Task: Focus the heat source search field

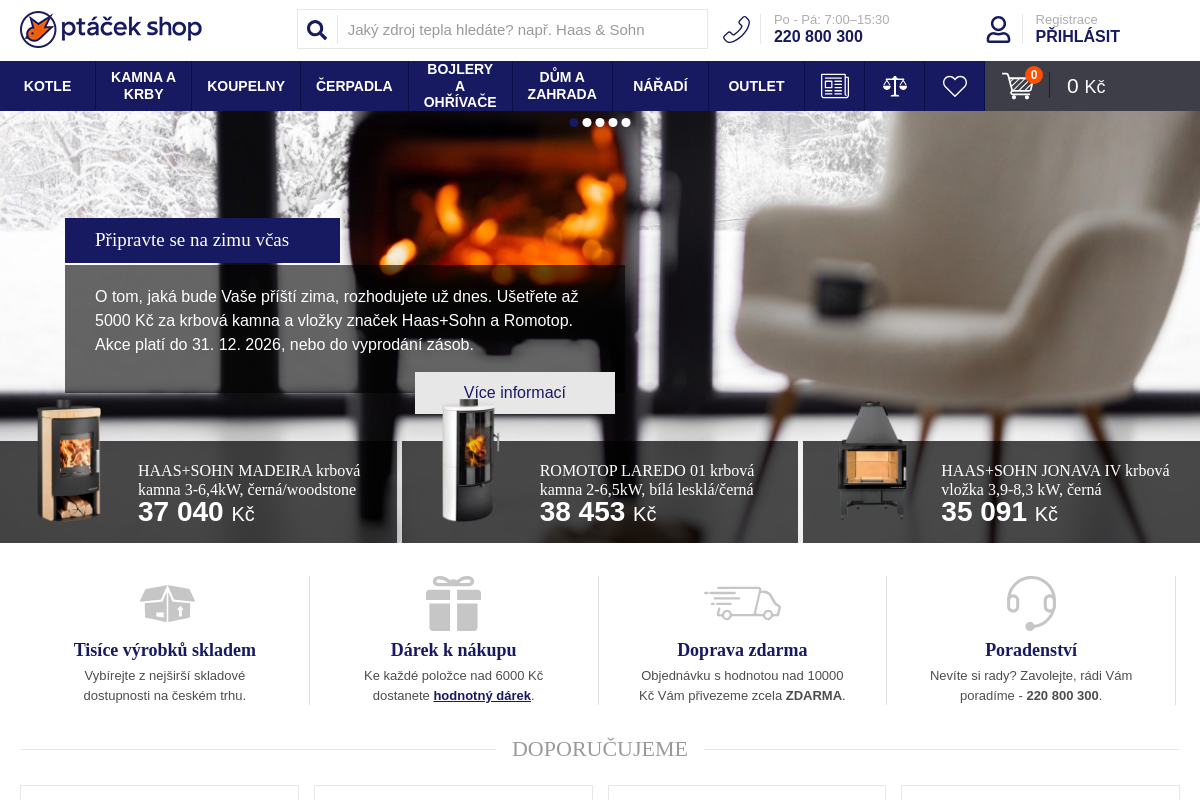Action: 522,30
